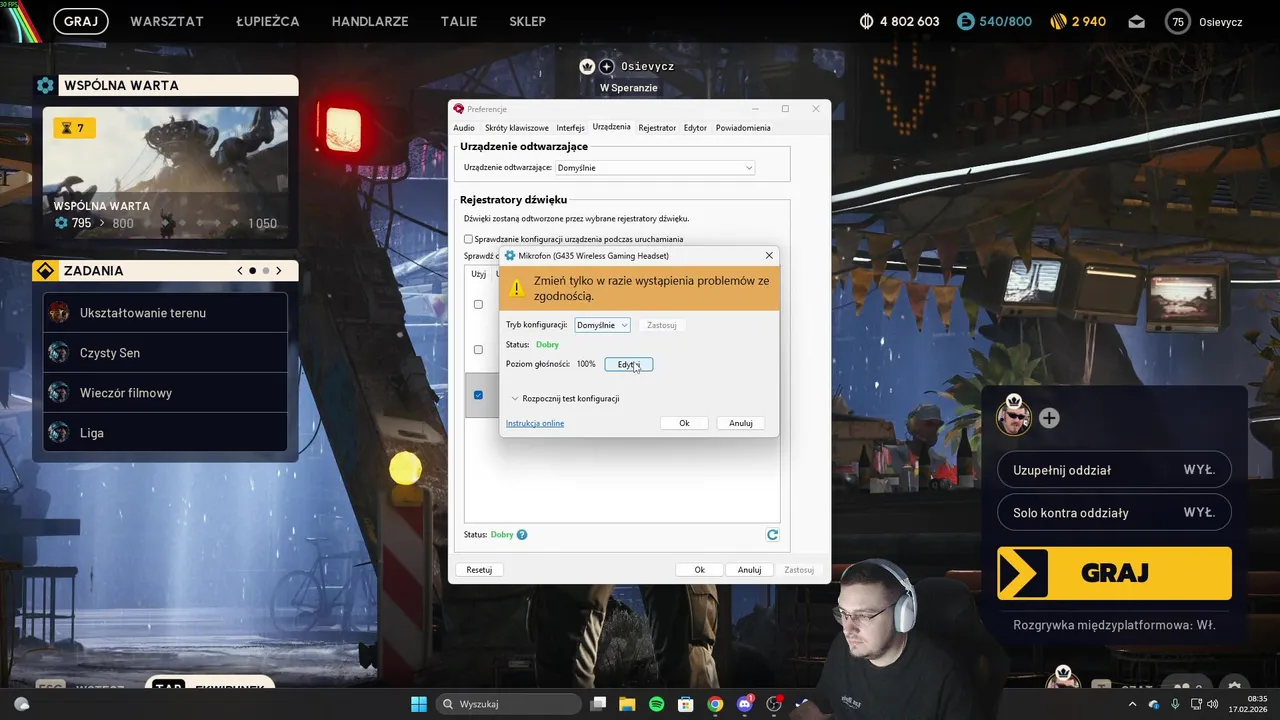Open File Explorer from the taskbar
Screen dimensions: 1280x720
pyautogui.click(x=626, y=704)
